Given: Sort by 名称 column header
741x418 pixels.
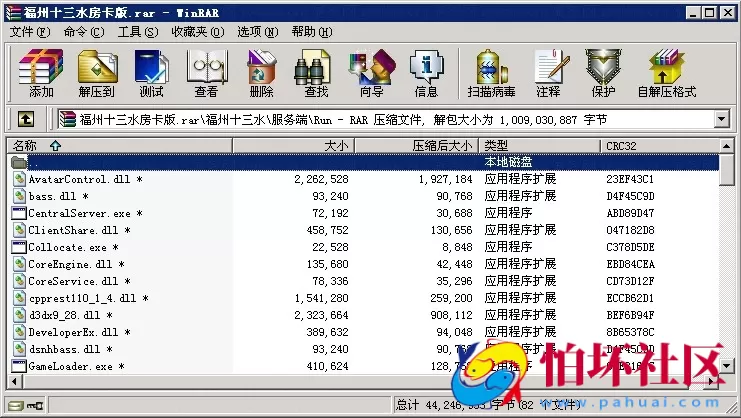Looking at the screenshot, I should [x=120, y=145].
